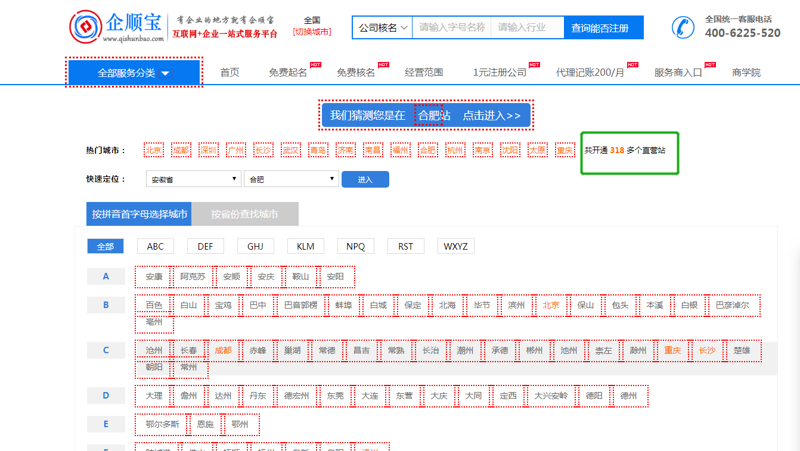
Task: Open the 安徽省 province dropdown
Action: pos(193,179)
